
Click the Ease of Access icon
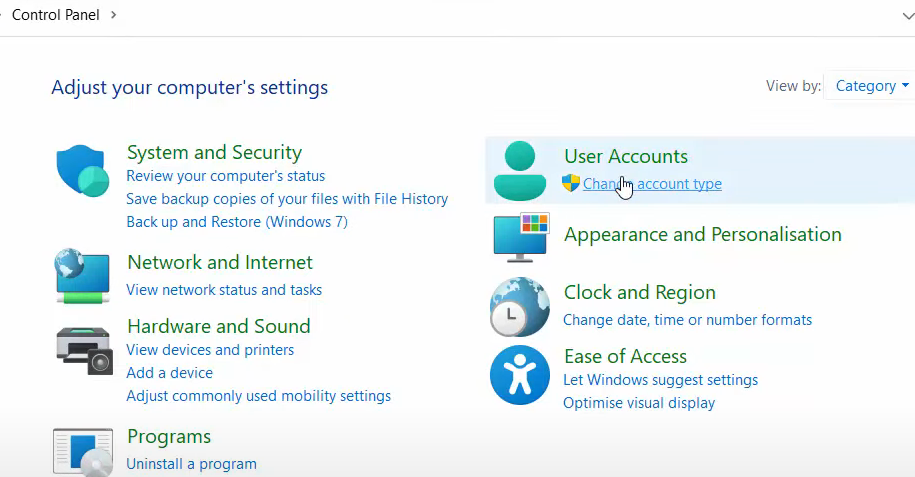click(x=520, y=375)
